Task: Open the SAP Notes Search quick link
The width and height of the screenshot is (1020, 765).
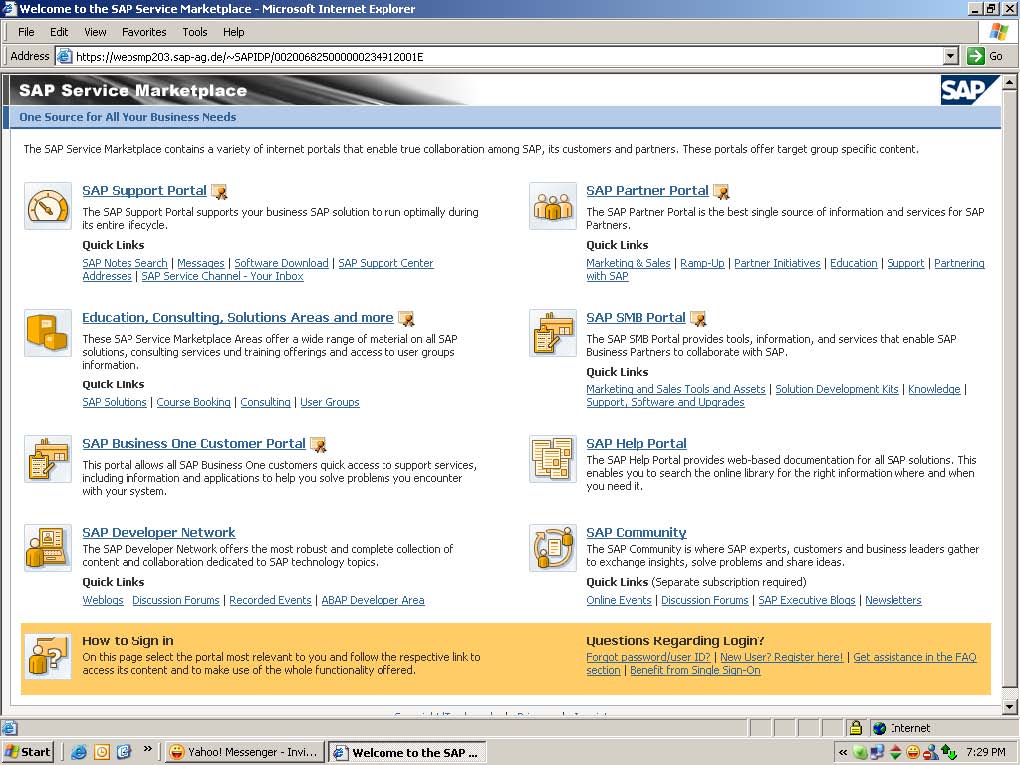Action: click(125, 263)
